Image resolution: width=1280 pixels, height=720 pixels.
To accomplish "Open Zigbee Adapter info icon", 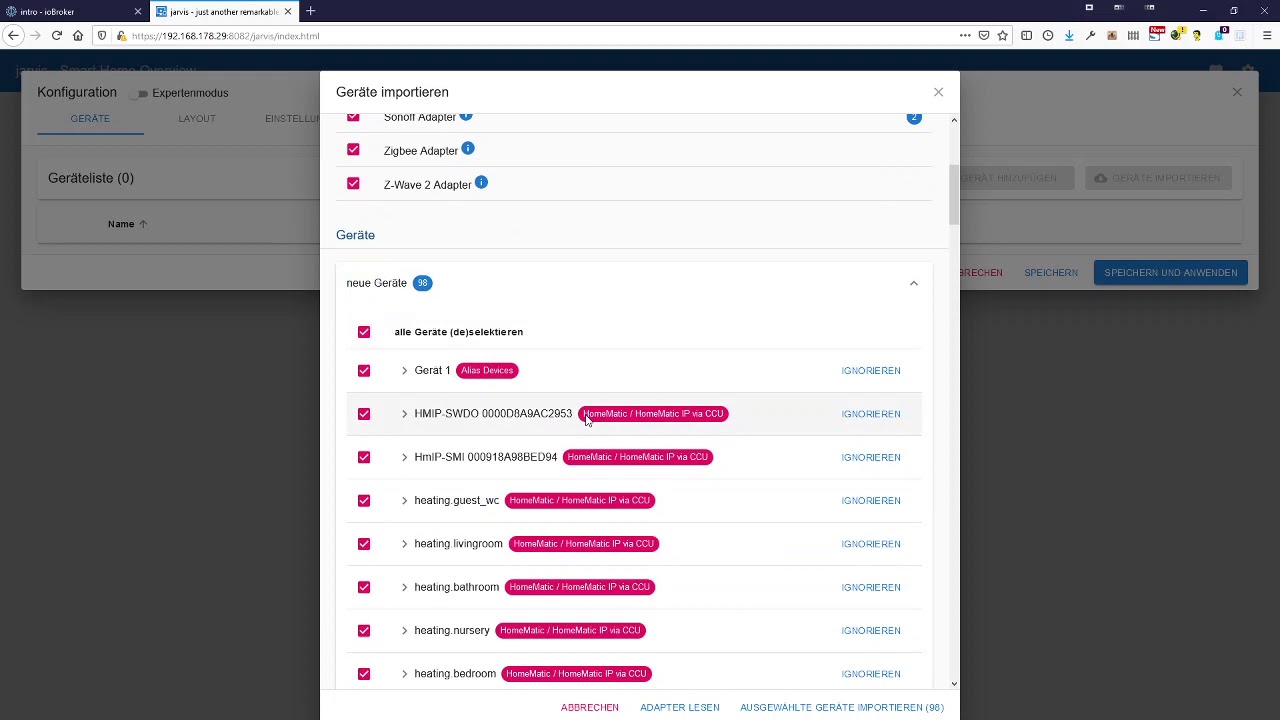I will coord(467,149).
